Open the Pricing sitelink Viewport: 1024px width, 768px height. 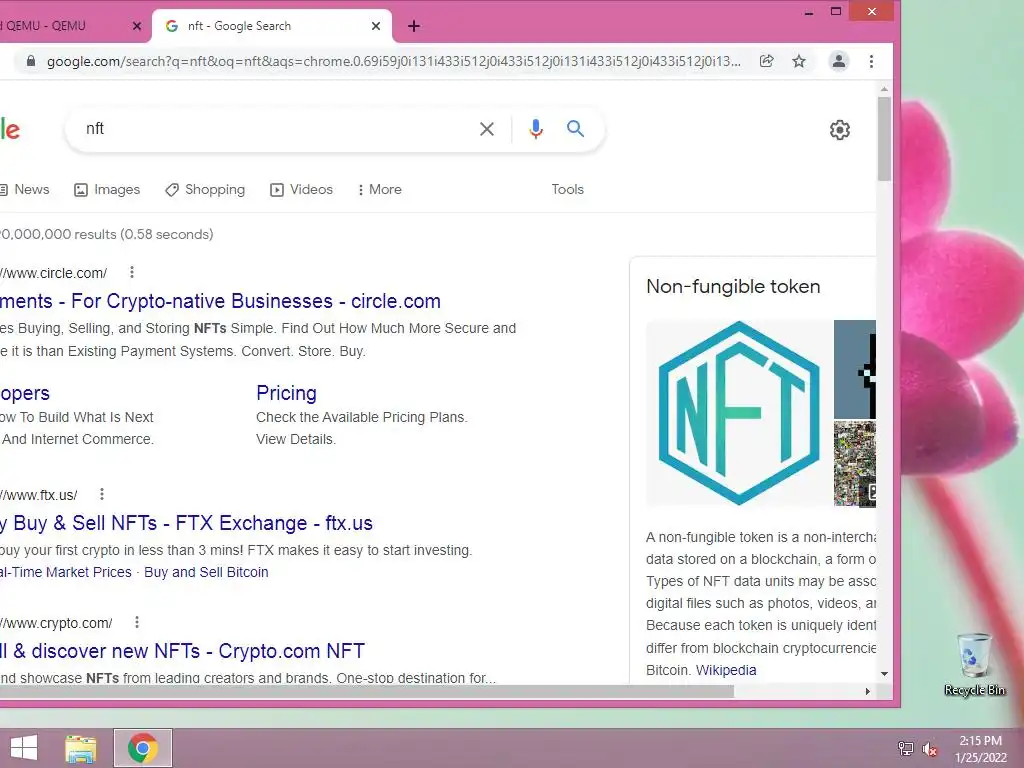(x=286, y=393)
